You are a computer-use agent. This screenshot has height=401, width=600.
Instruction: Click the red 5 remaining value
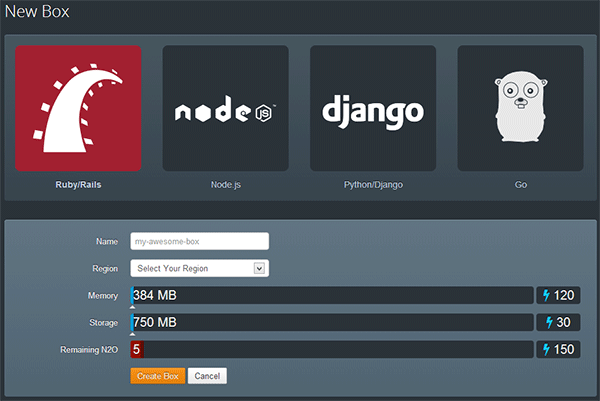click(137, 349)
